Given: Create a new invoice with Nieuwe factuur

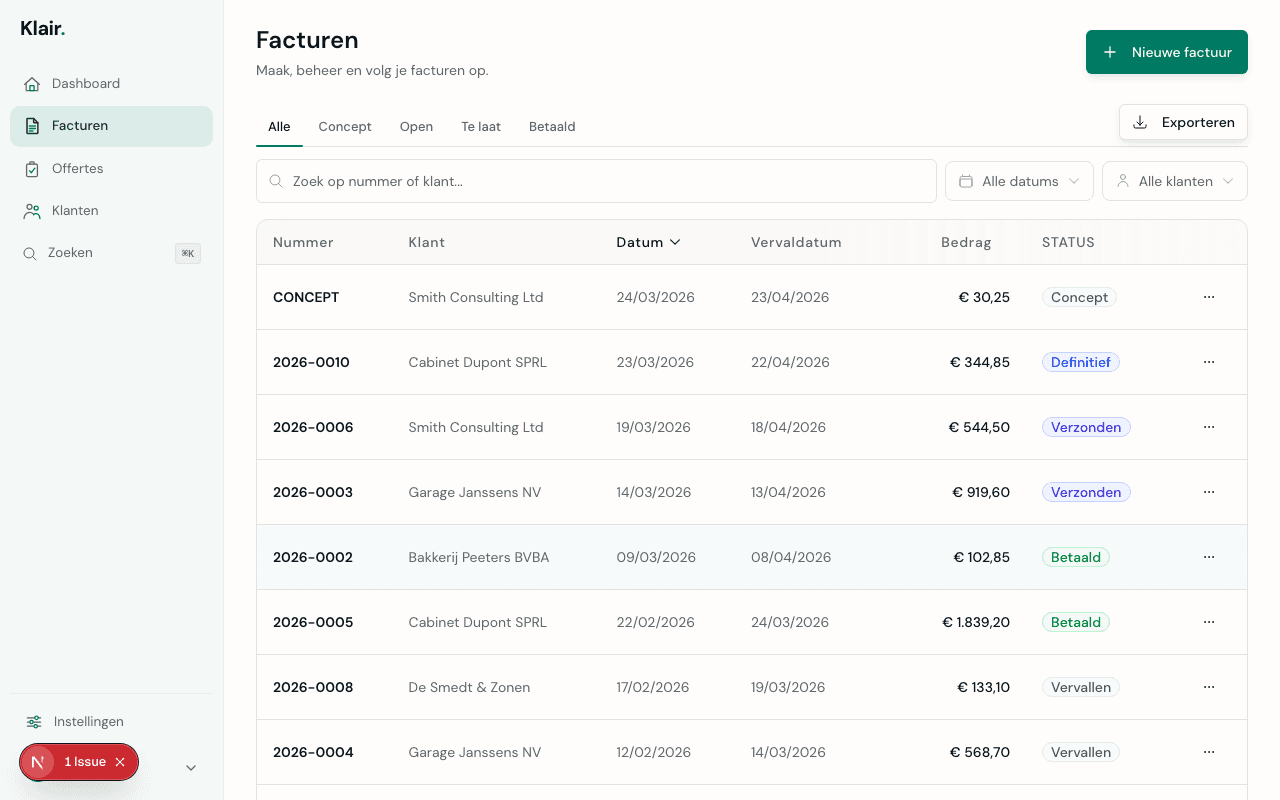Looking at the screenshot, I should [1166, 52].
